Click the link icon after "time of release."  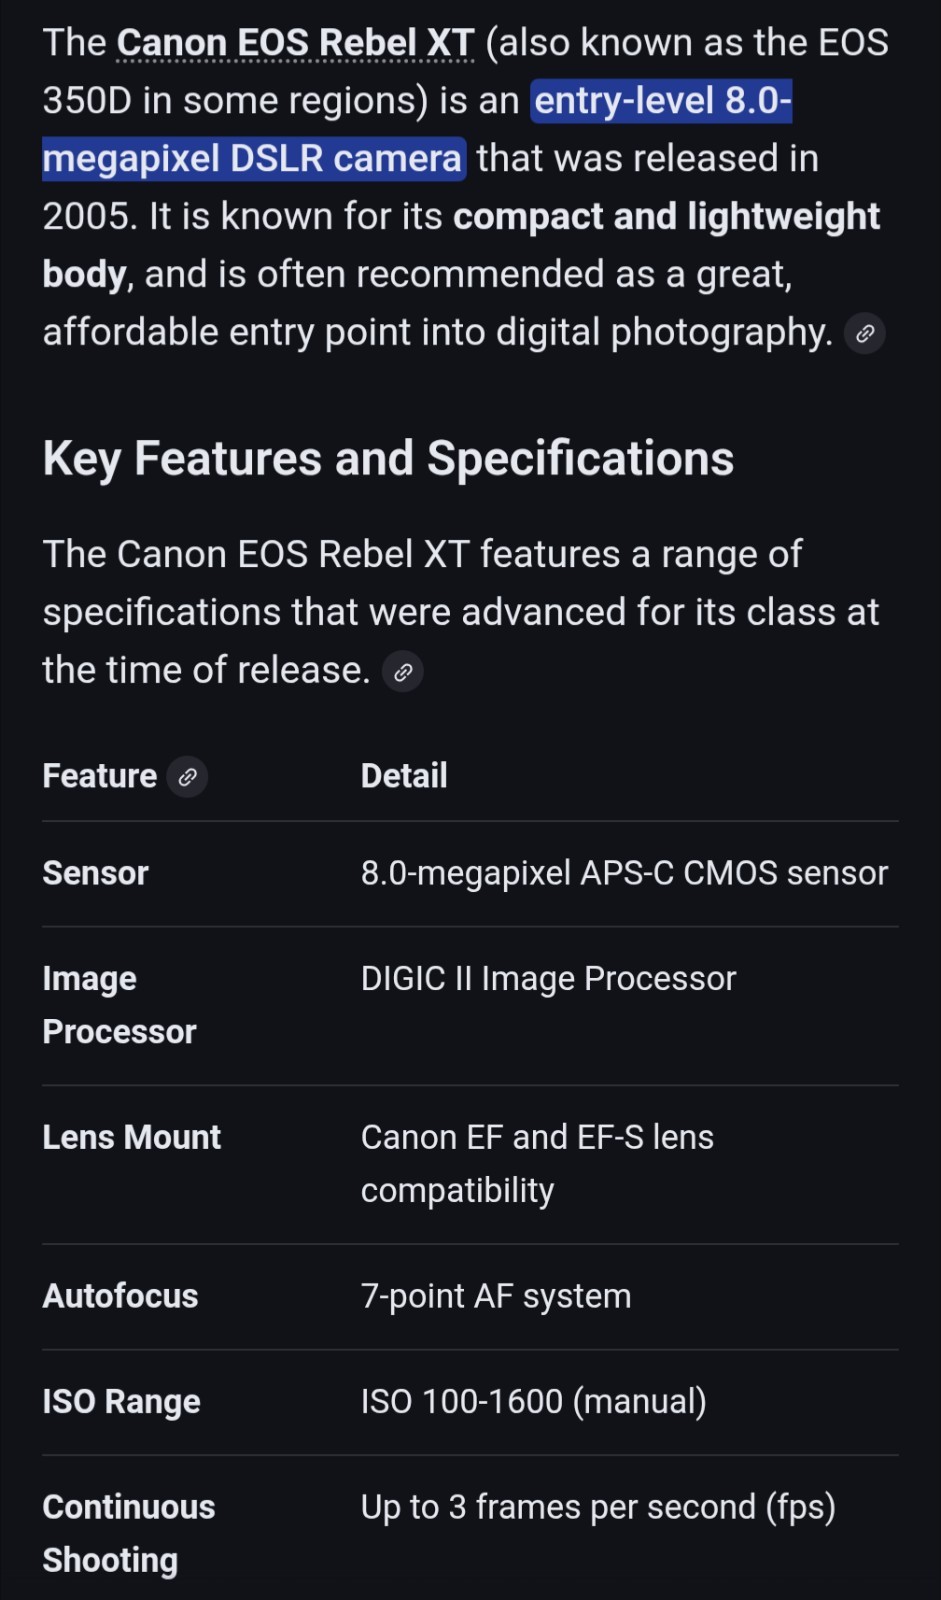(403, 672)
